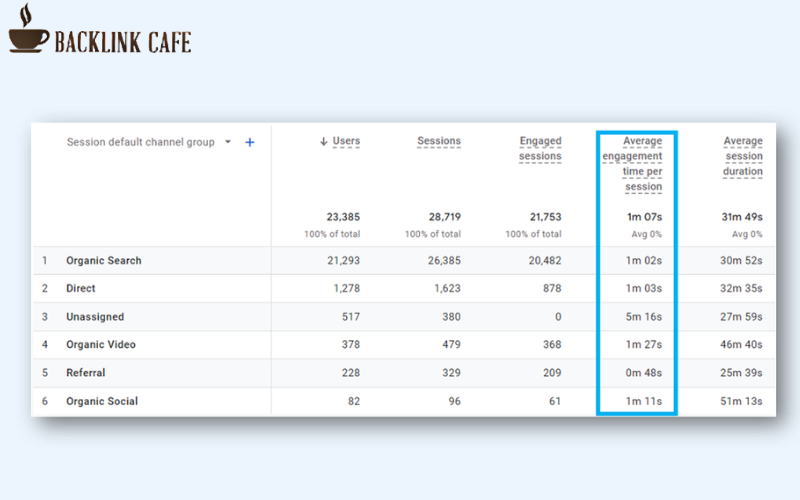
Task: Click Organic Social sessions value 96
Action: point(455,402)
